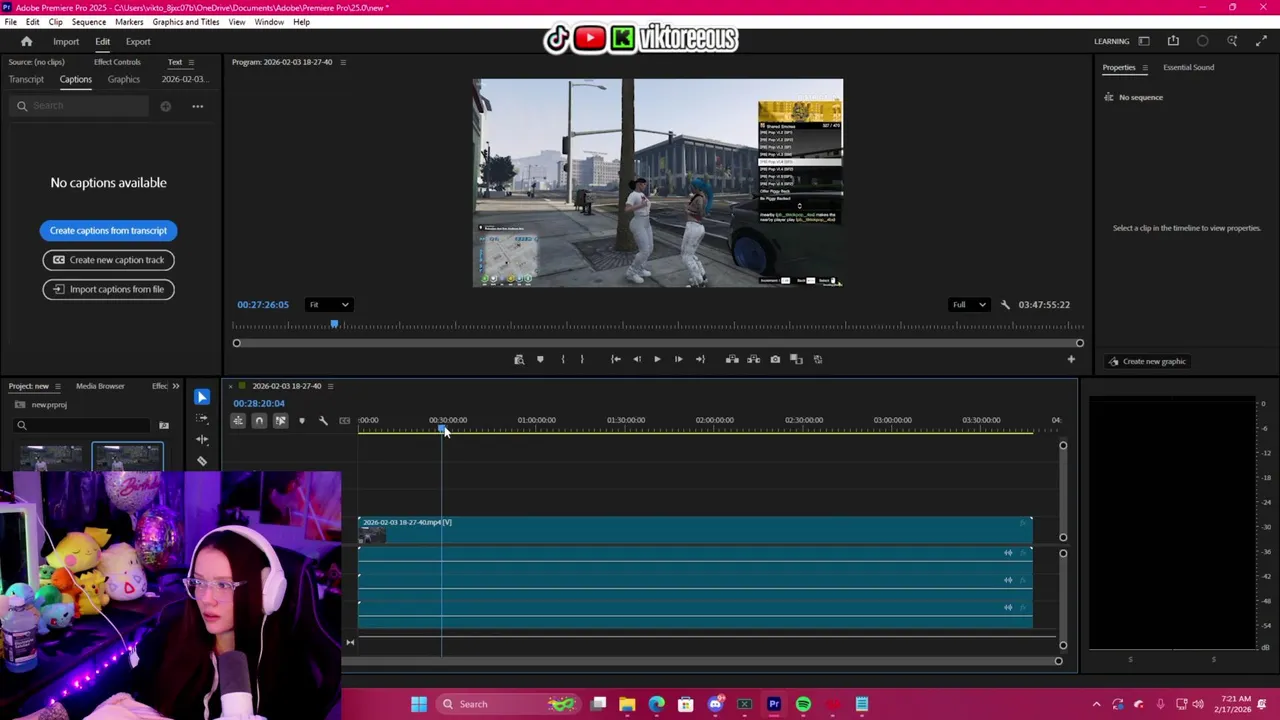
Task: Switch to the Transcript tab
Action: [26, 79]
